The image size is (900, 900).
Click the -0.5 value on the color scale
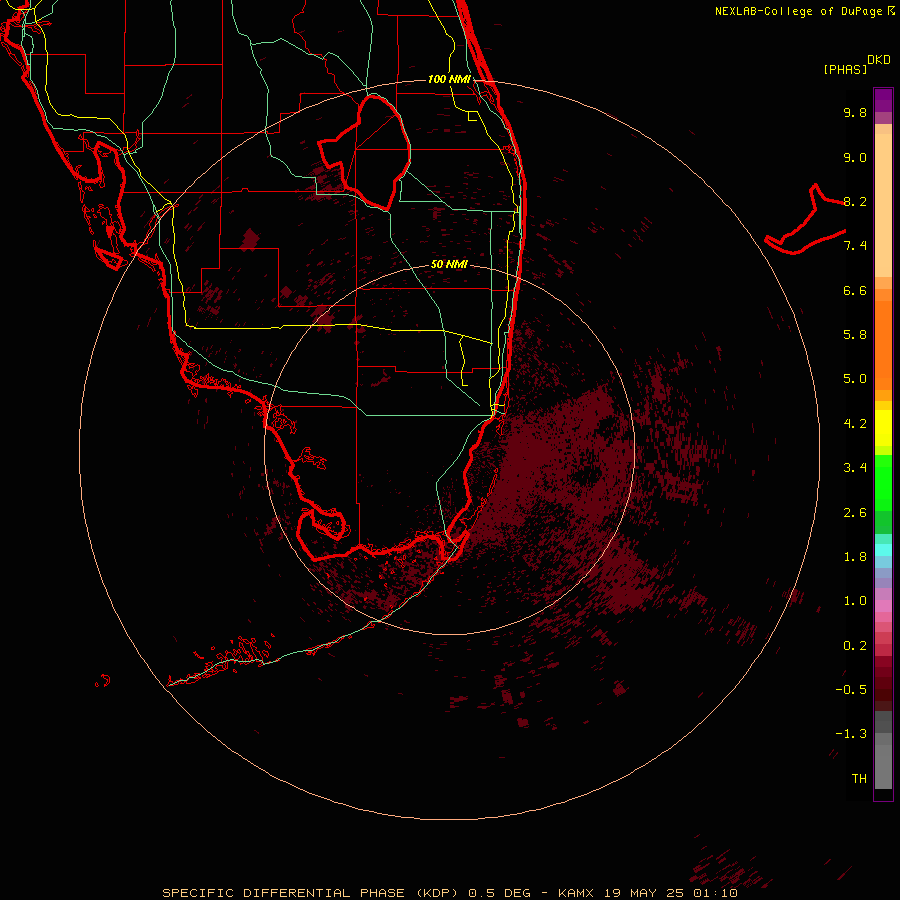851,690
